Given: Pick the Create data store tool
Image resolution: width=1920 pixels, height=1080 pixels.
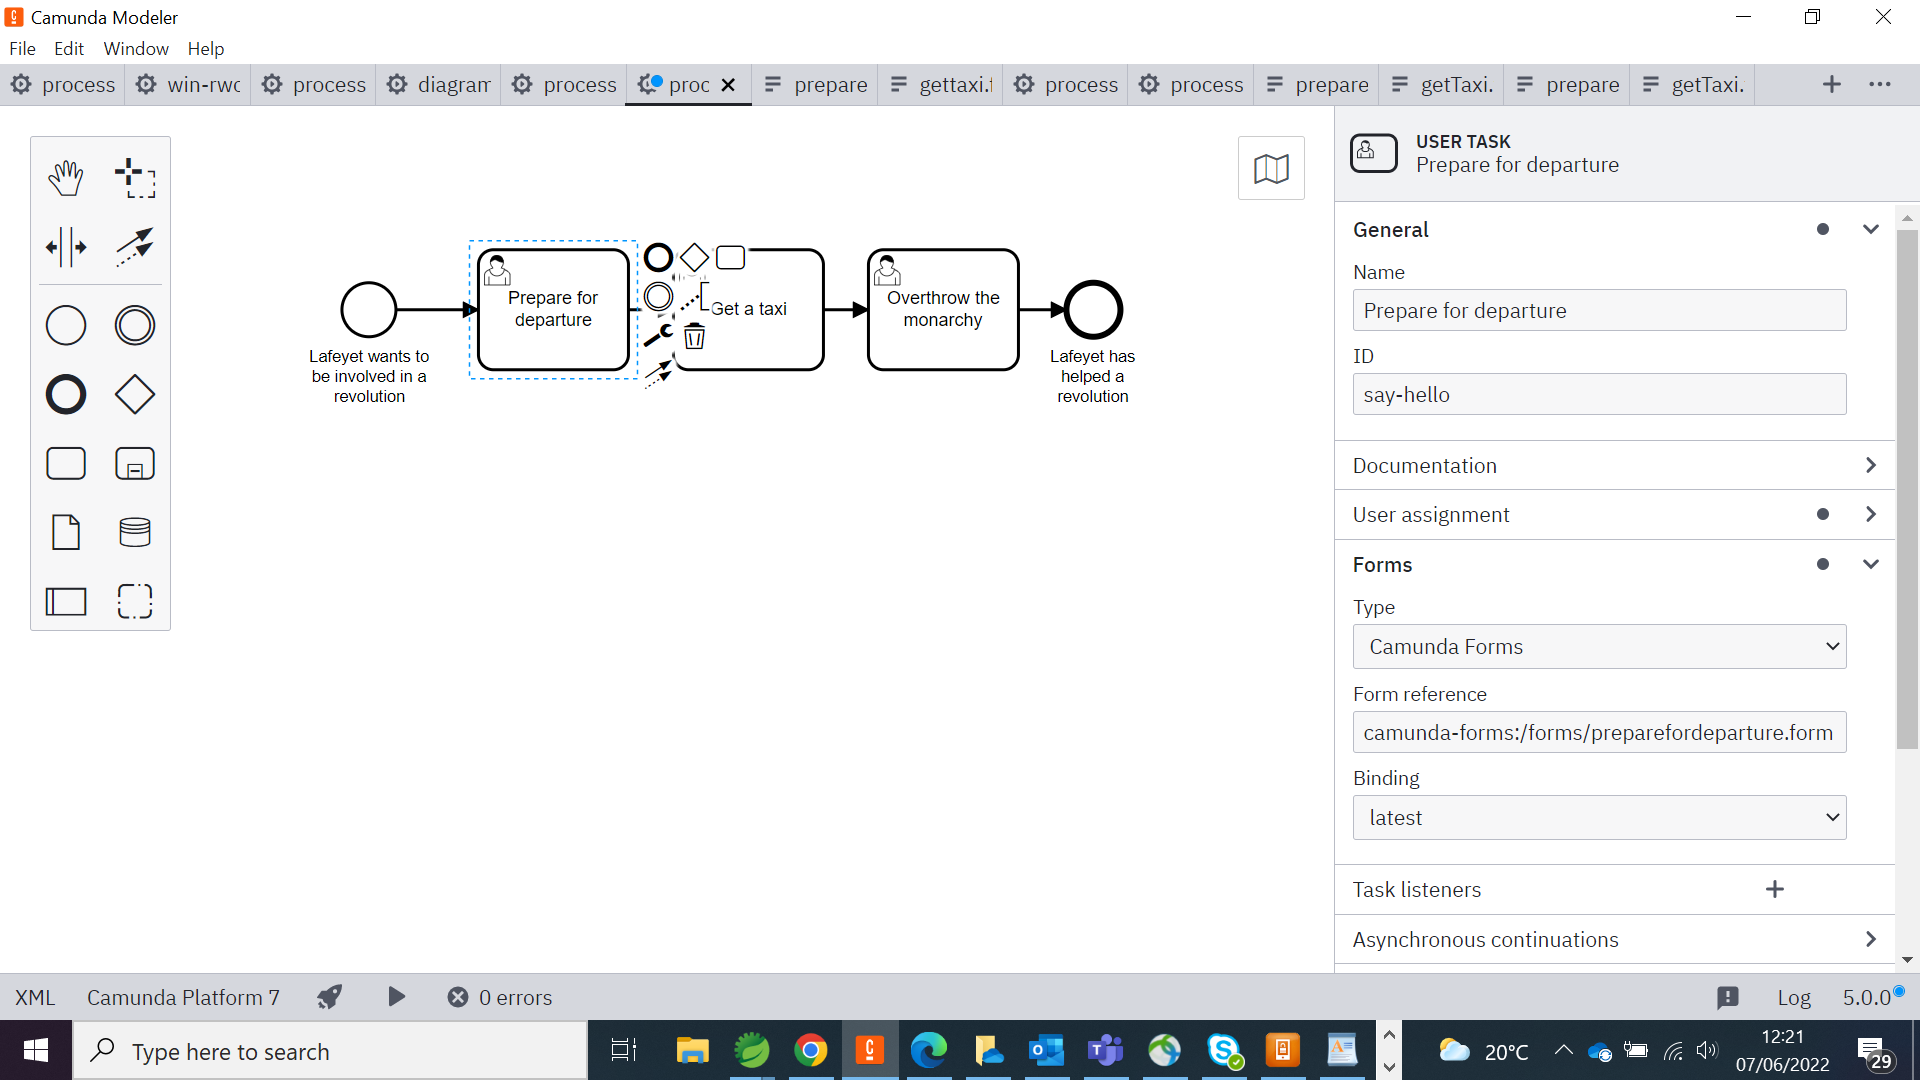Looking at the screenshot, I should click(134, 532).
